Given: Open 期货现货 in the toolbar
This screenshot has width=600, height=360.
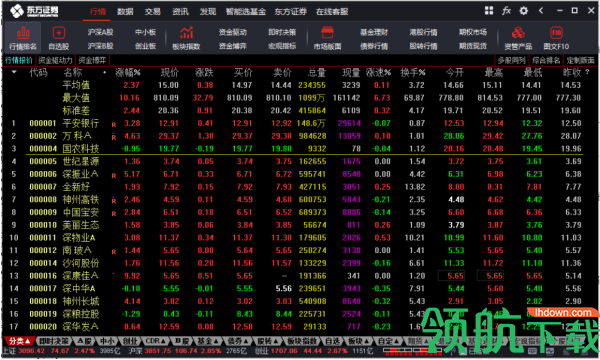Looking at the screenshot, I should [x=473, y=46].
